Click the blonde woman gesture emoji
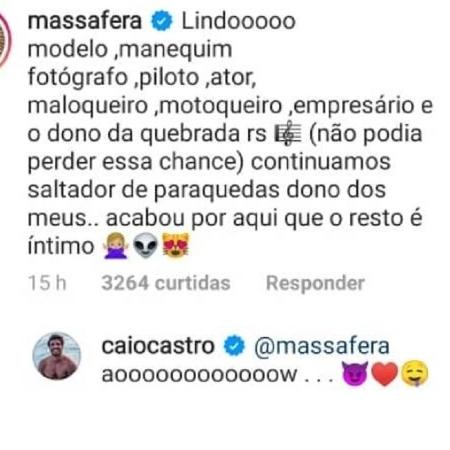Viewport: 450px width, 450px height. tap(116, 246)
